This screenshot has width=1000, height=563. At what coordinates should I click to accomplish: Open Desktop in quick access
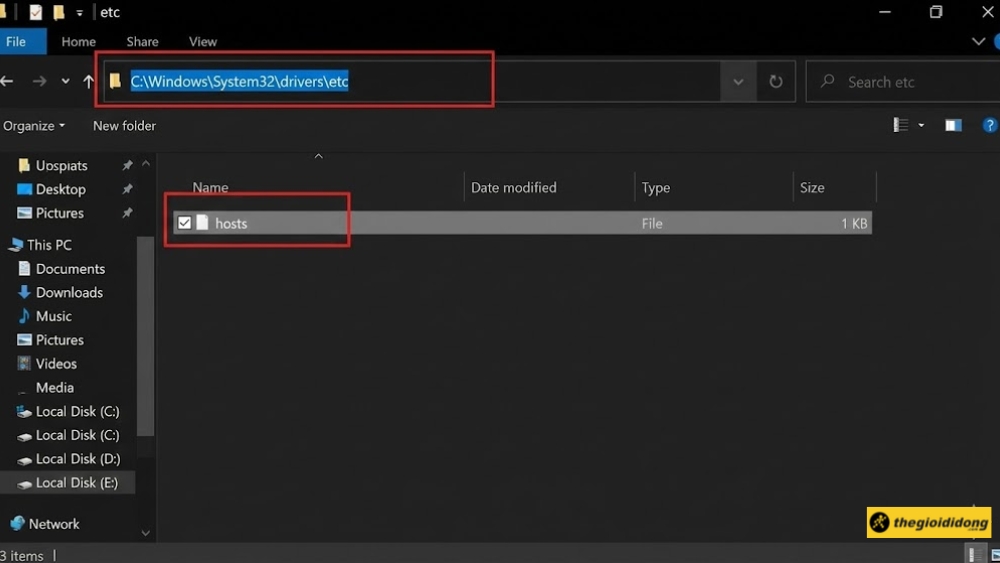[61, 189]
